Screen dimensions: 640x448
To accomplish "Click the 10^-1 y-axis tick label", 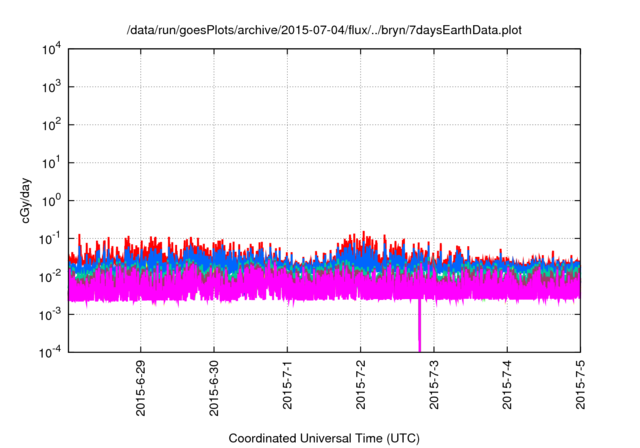I will 50,239.
